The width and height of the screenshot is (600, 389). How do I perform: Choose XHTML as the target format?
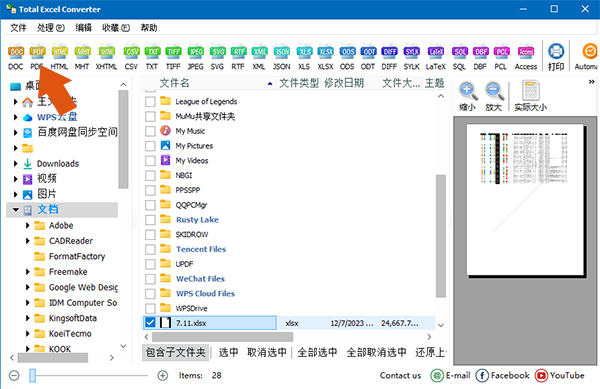106,57
